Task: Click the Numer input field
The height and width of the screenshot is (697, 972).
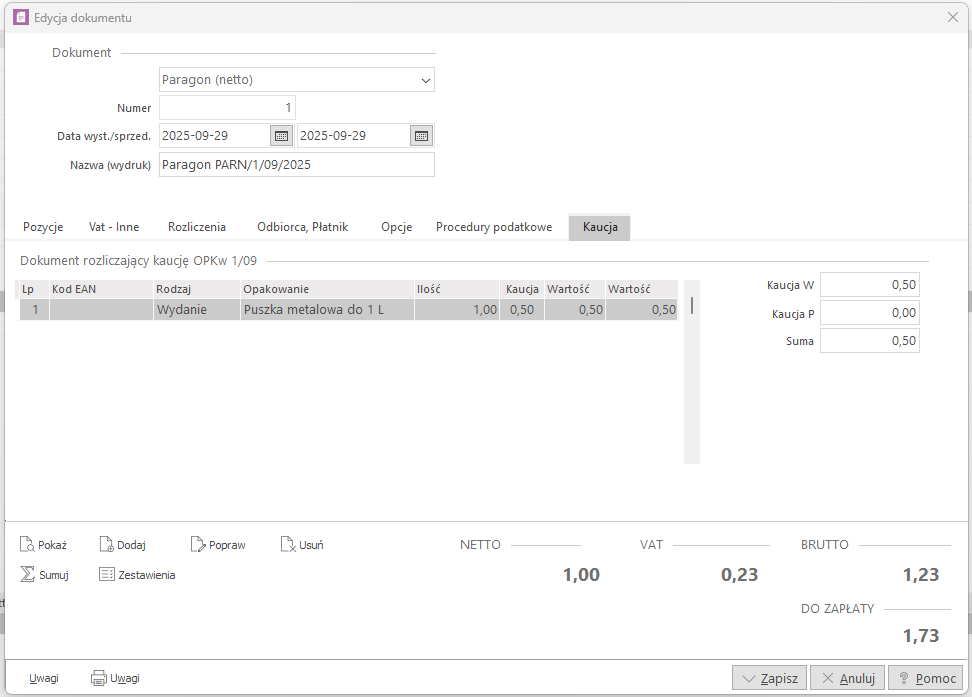Action: coord(227,108)
